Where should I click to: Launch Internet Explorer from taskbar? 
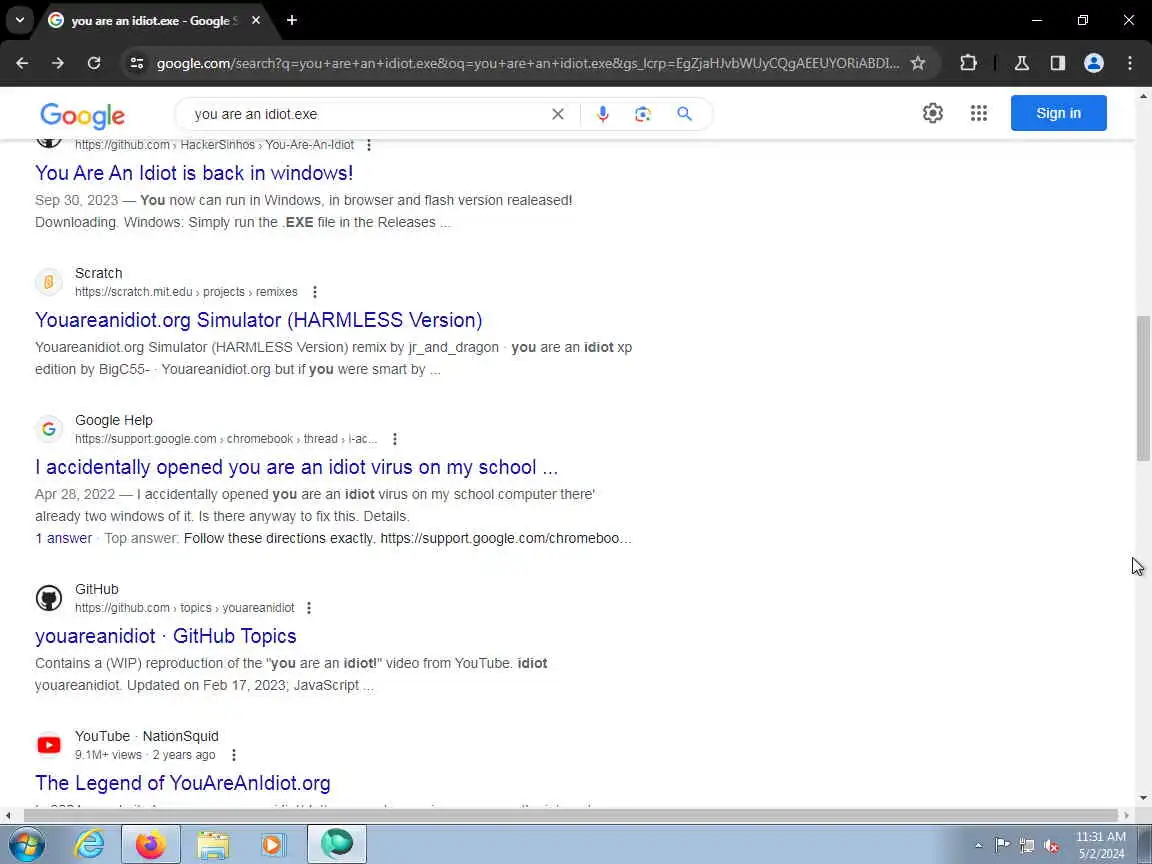click(90, 844)
